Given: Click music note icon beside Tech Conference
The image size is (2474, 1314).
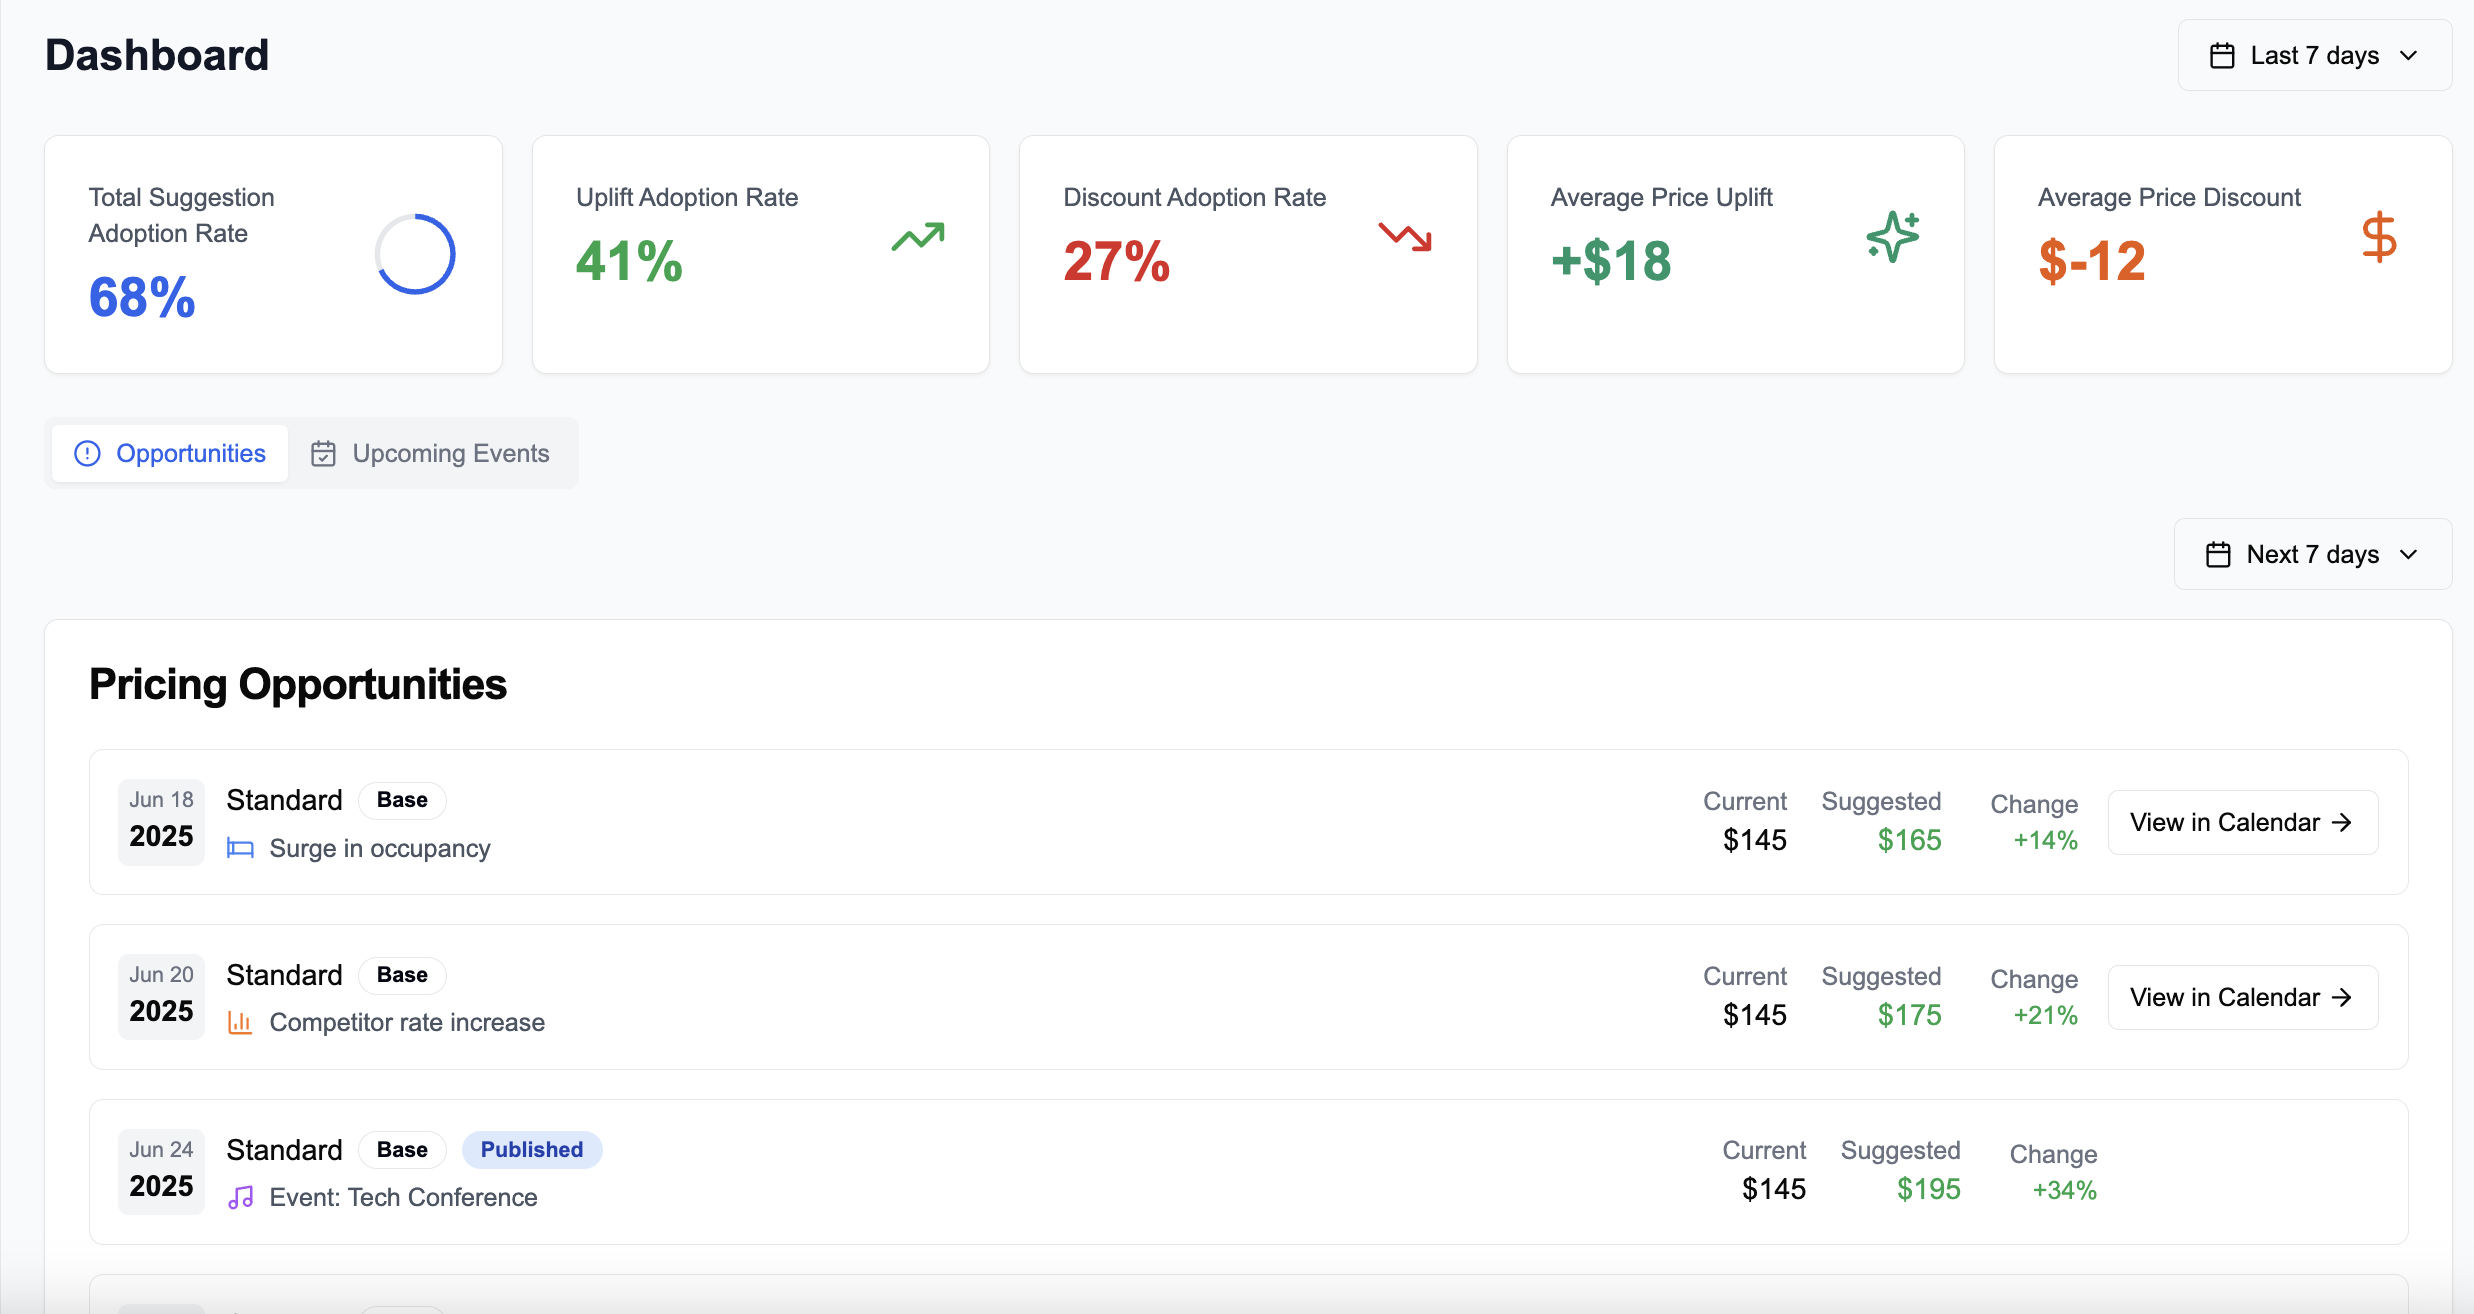Looking at the screenshot, I should click(240, 1197).
